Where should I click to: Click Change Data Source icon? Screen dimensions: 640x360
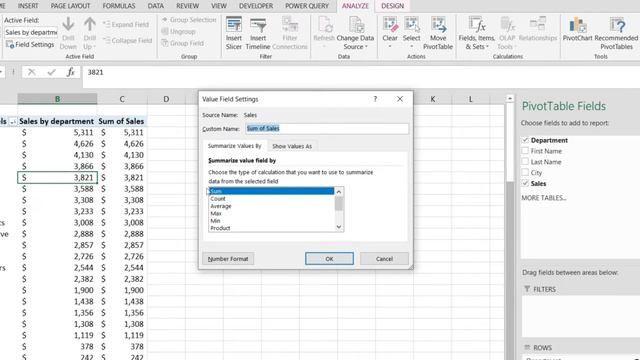(x=355, y=24)
